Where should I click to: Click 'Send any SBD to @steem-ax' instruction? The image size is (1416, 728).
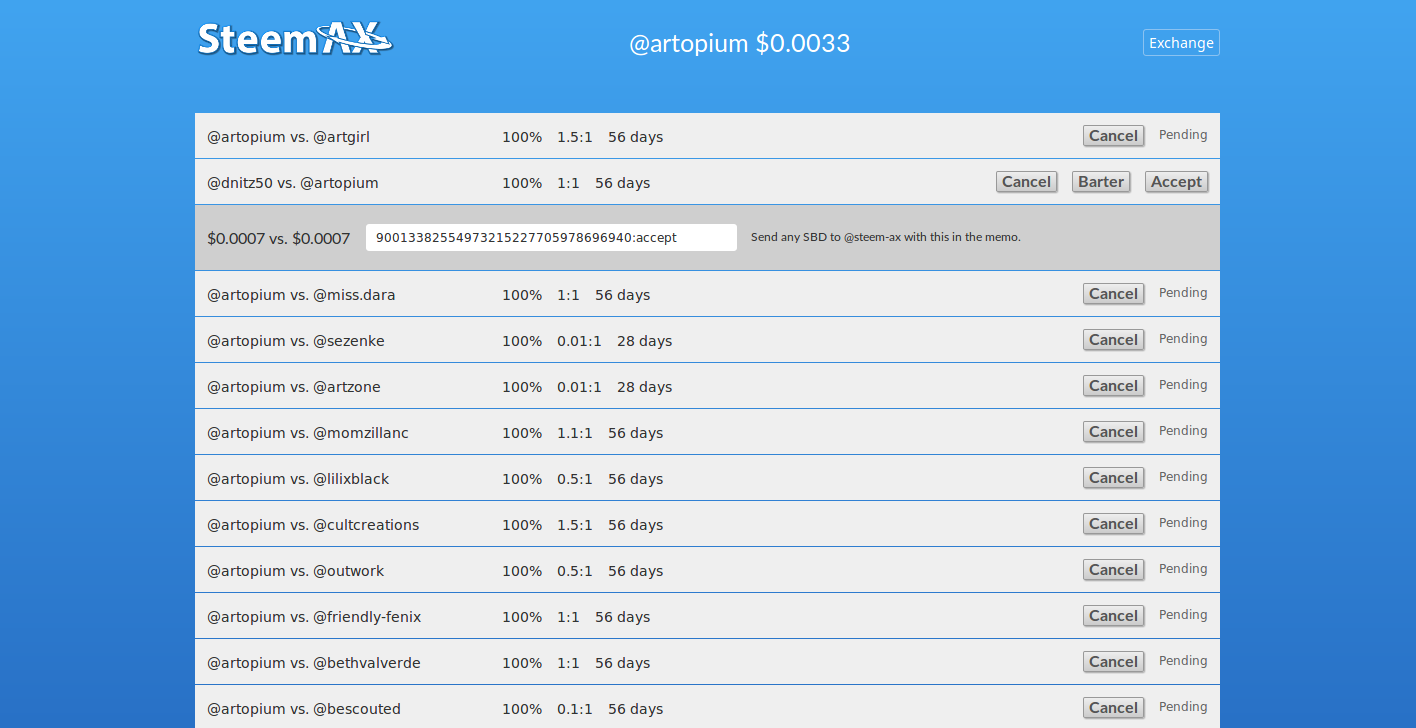[x=886, y=237]
